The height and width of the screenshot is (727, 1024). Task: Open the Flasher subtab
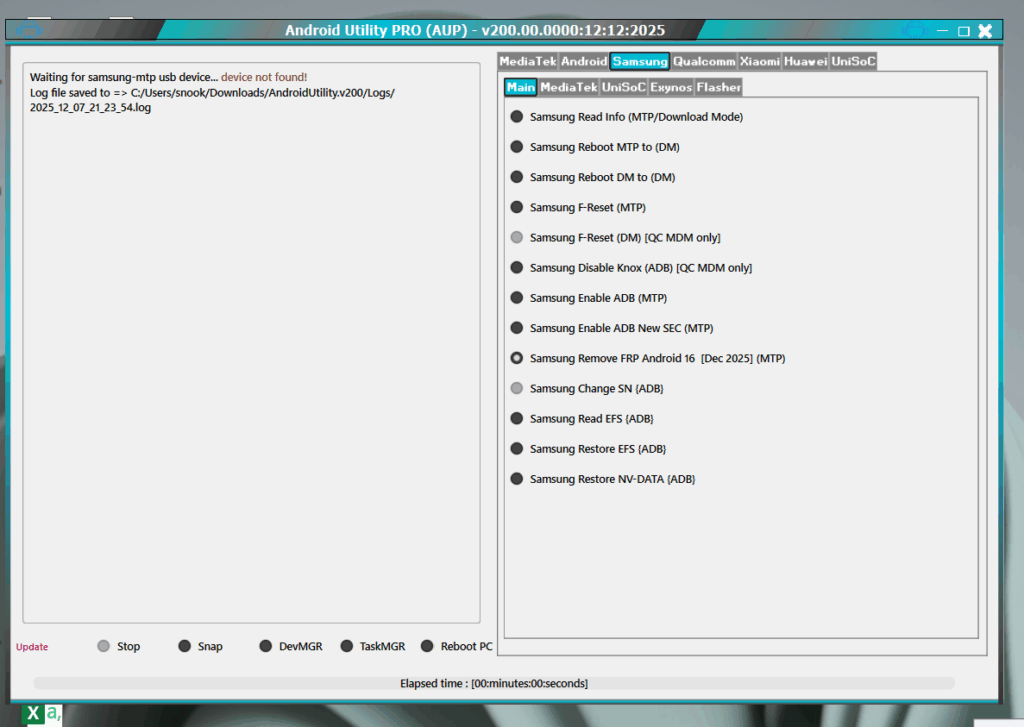click(719, 87)
